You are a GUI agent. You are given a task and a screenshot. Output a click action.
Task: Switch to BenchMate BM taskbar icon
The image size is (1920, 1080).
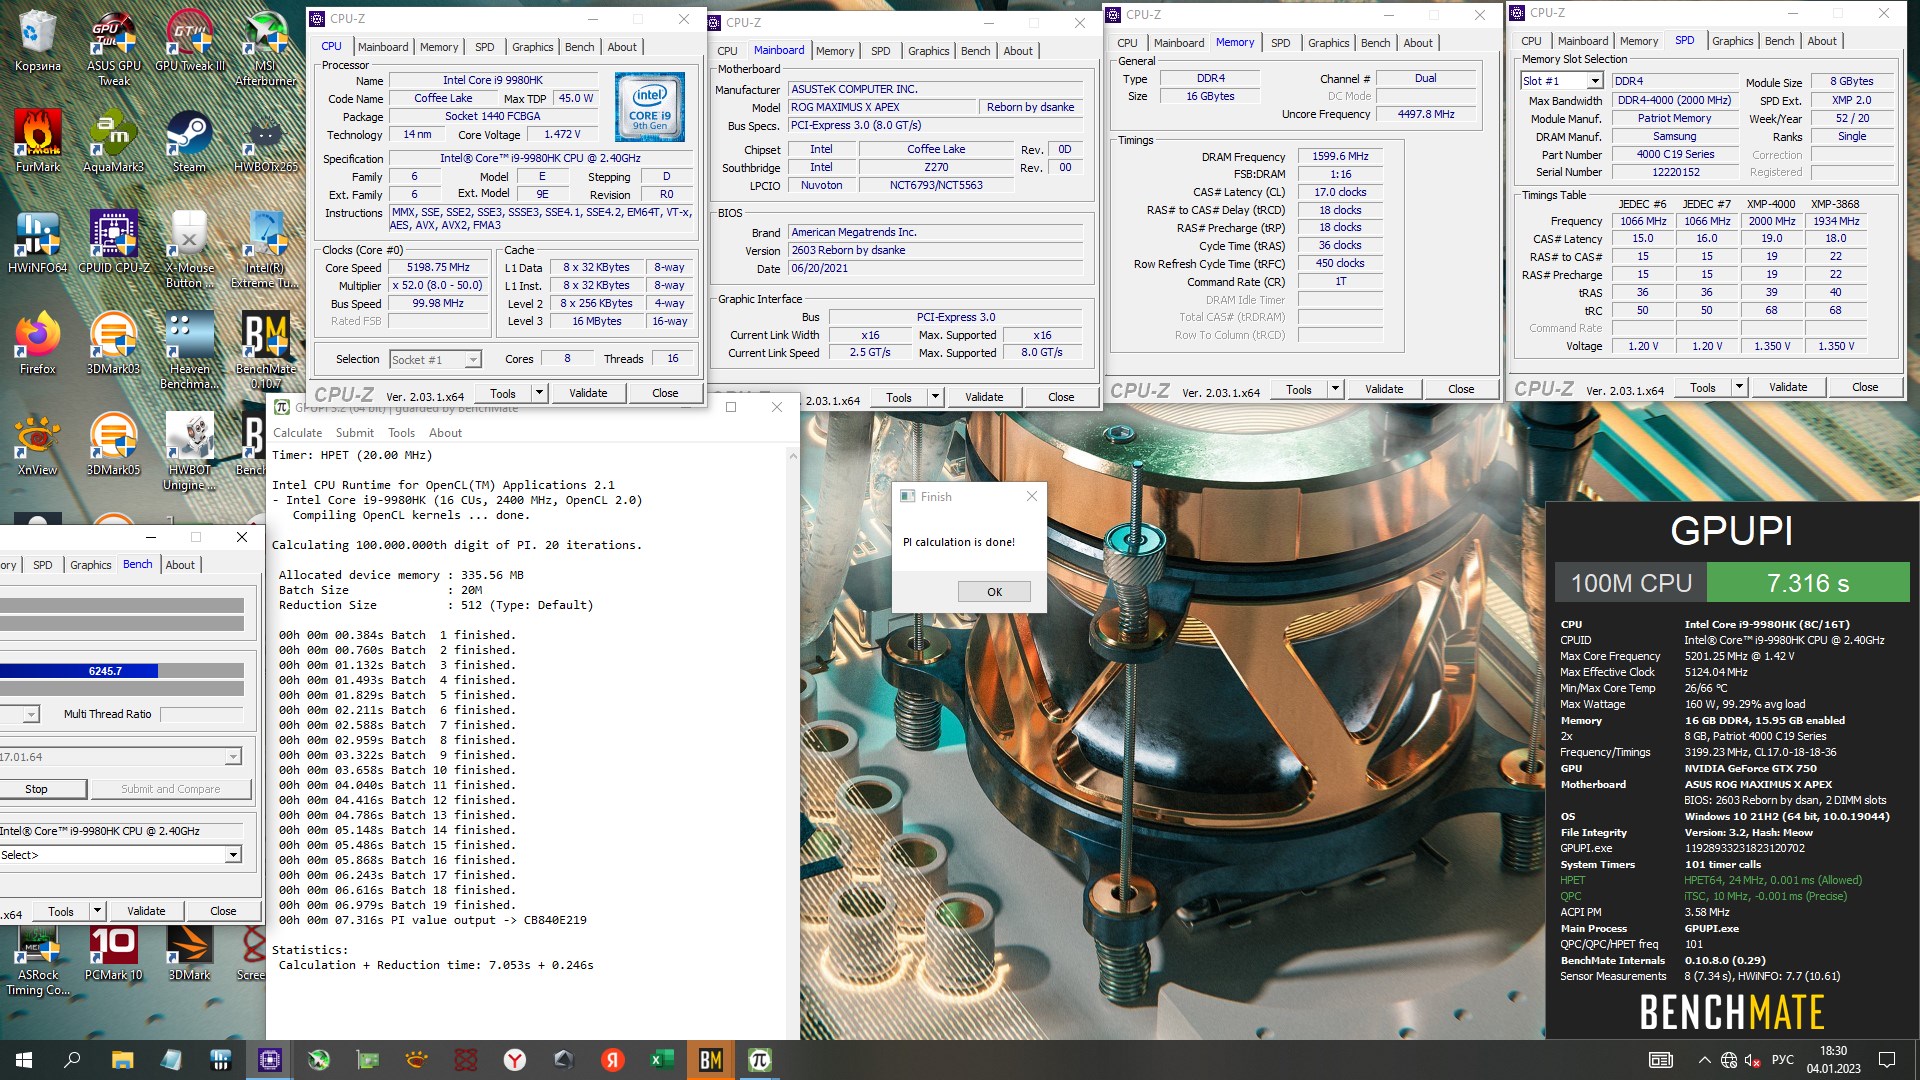pos(710,1060)
